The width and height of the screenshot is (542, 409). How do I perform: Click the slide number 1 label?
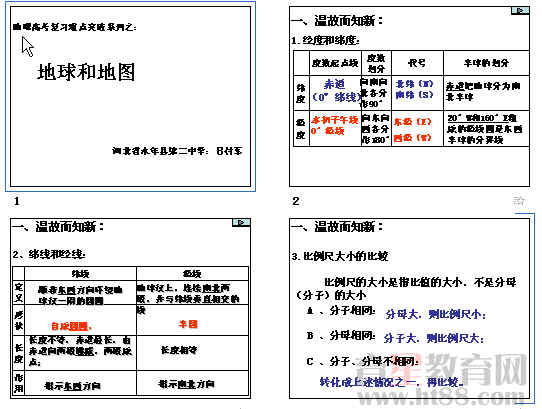[17, 201]
